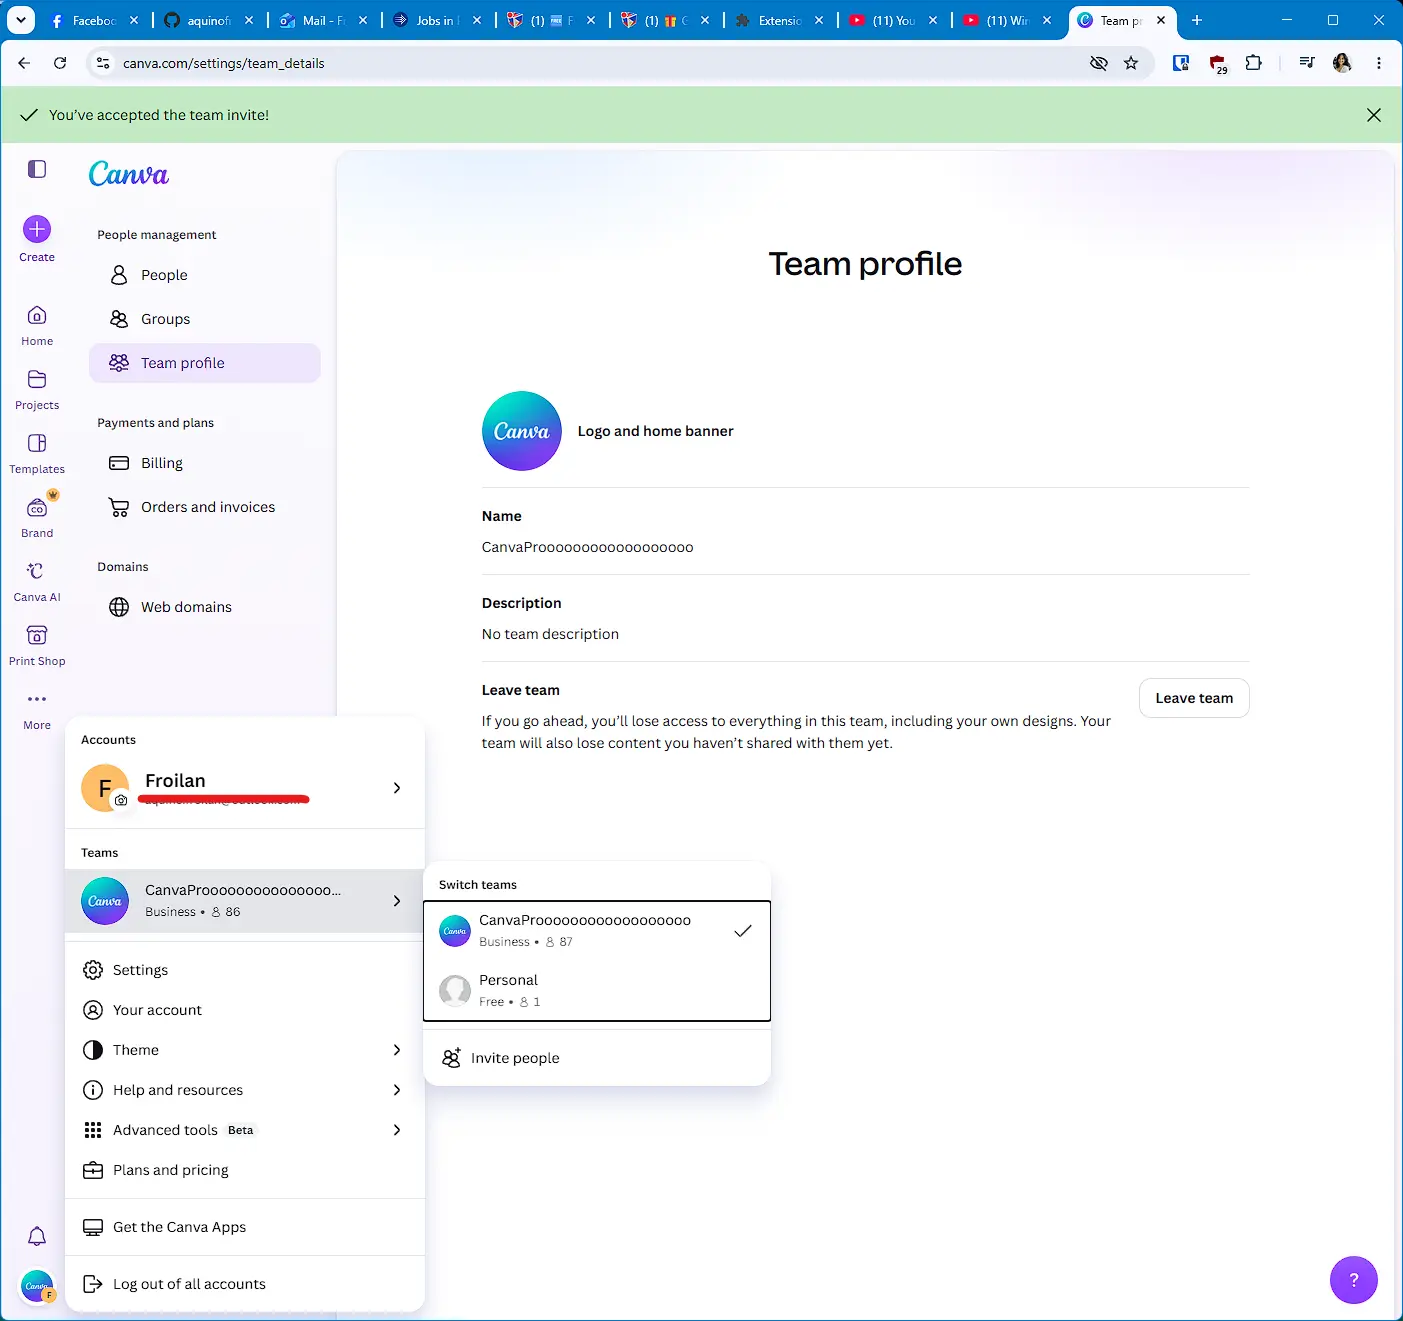Viewport: 1403px width, 1321px height.
Task: Switch to the Personal Free team
Action: 597,990
